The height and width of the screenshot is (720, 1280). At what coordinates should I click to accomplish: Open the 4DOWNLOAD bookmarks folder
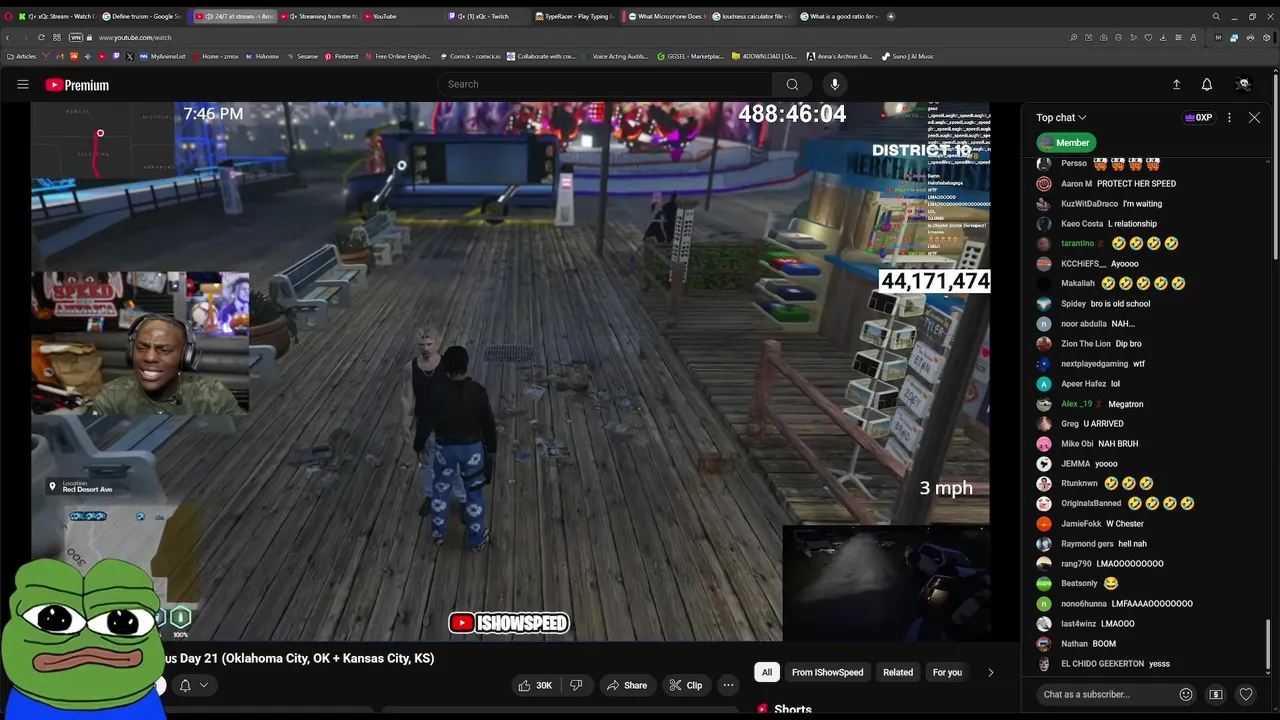click(764, 56)
